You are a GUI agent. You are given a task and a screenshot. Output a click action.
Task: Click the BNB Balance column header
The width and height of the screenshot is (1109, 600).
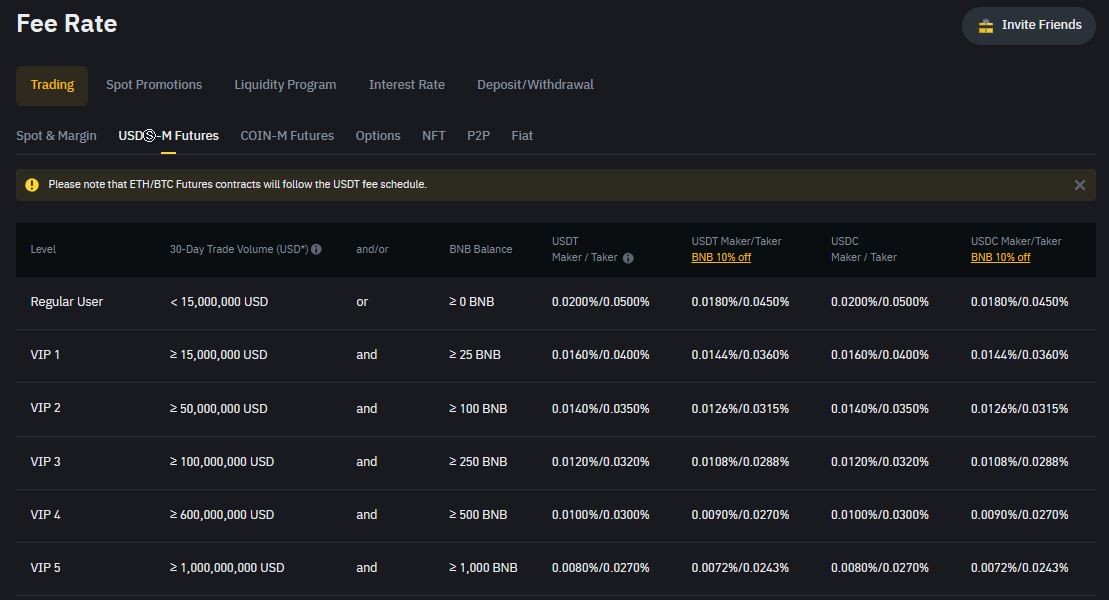480,250
